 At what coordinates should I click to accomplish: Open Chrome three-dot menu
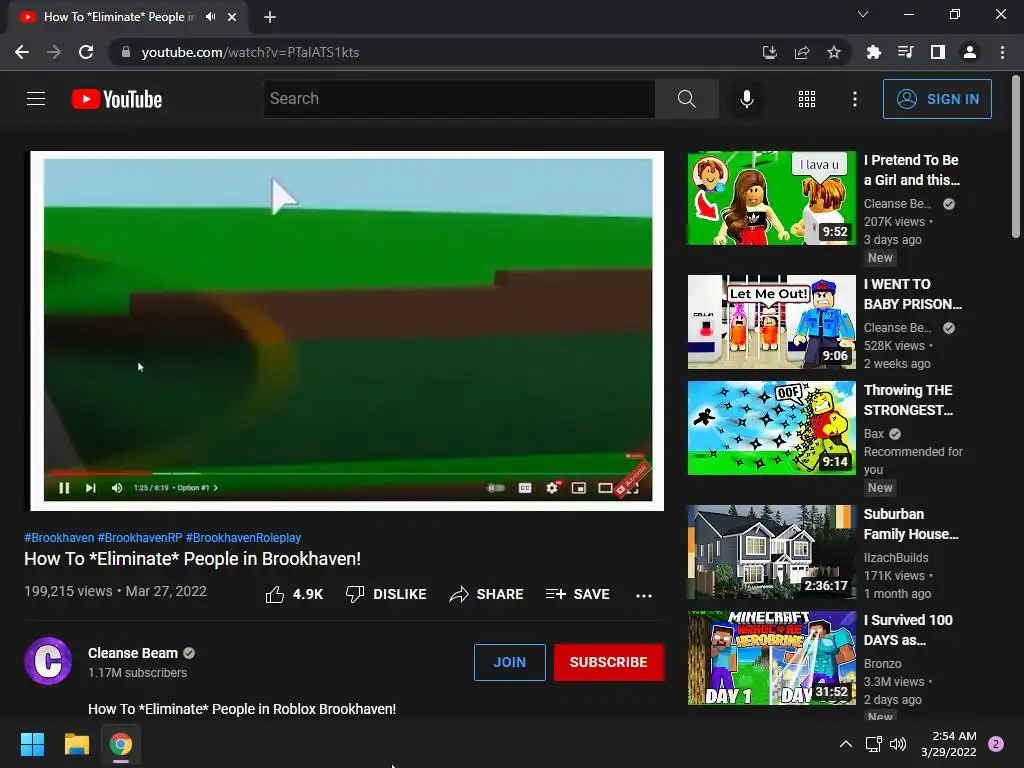click(1002, 52)
